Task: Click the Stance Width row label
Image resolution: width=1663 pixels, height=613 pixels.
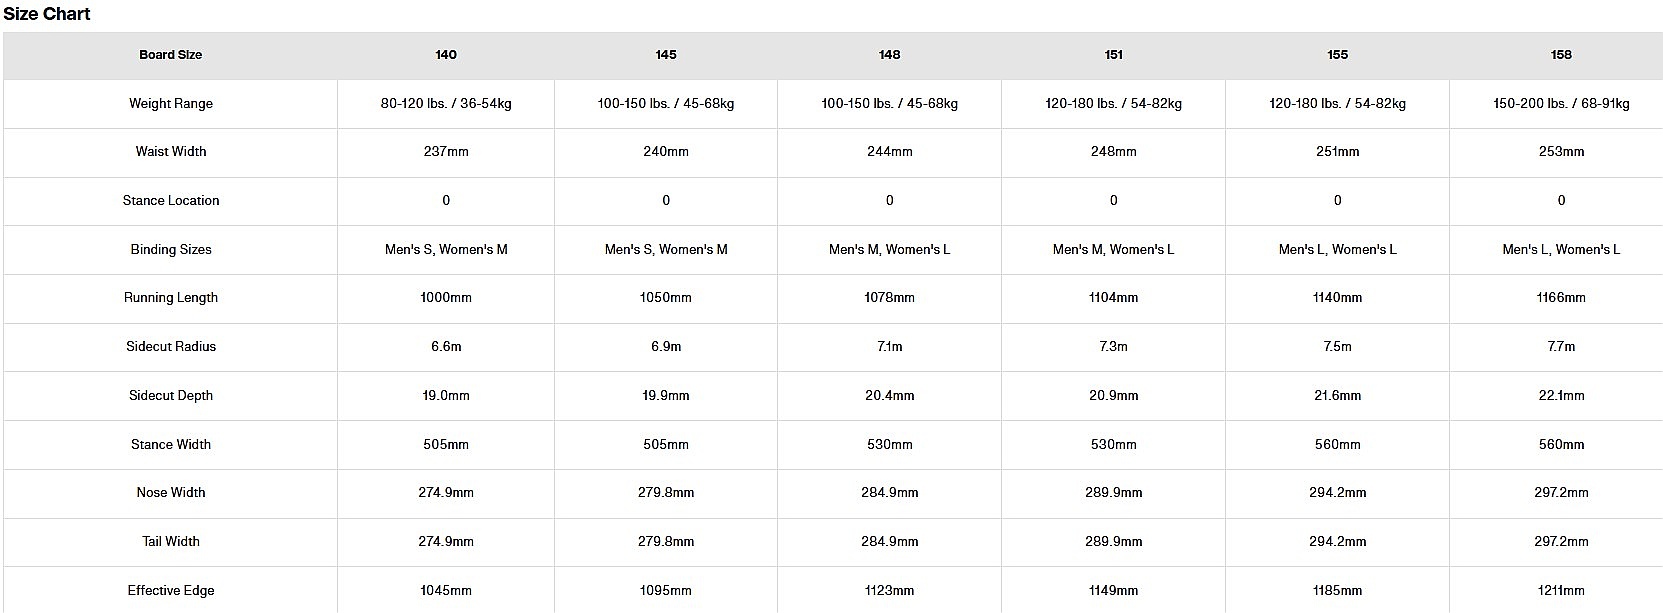Action: coord(170,444)
